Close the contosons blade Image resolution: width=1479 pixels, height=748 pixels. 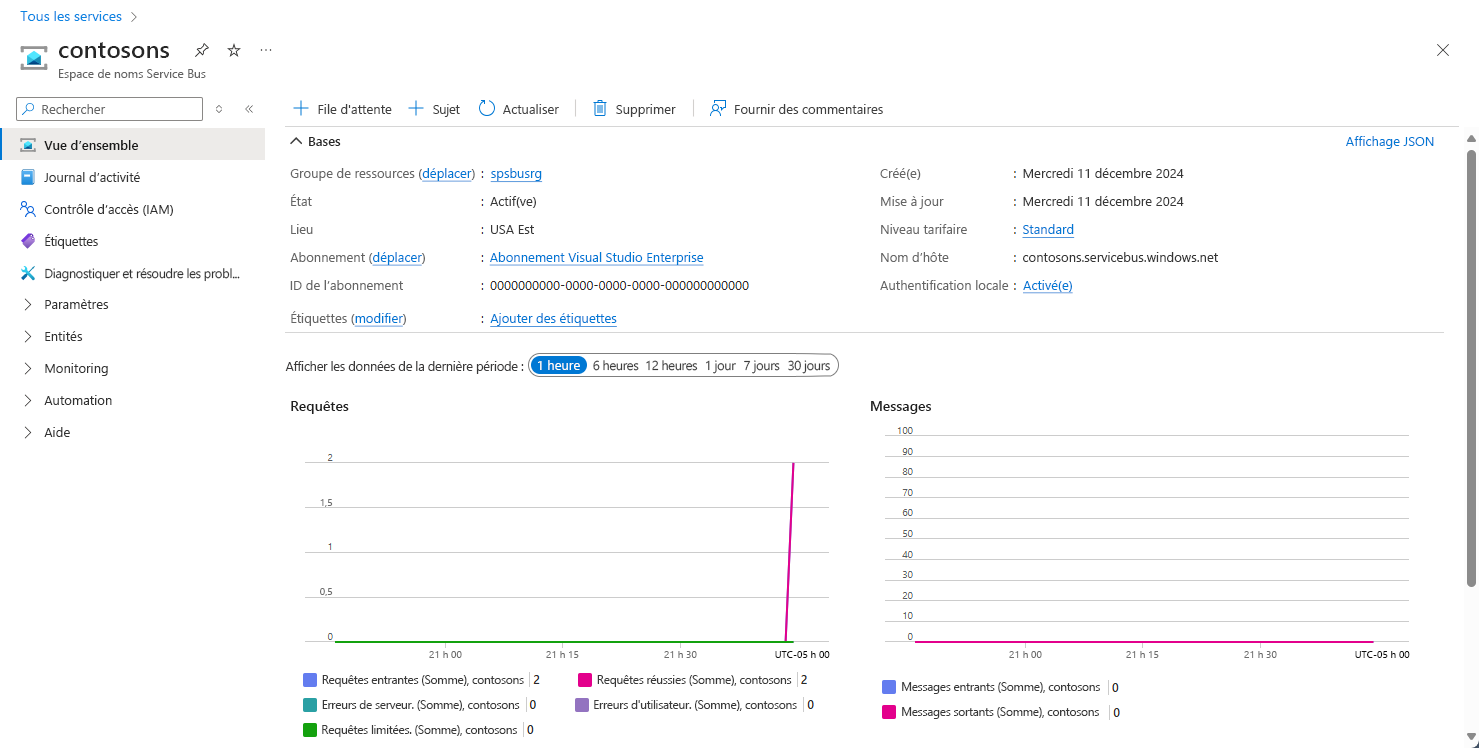pos(1443,50)
